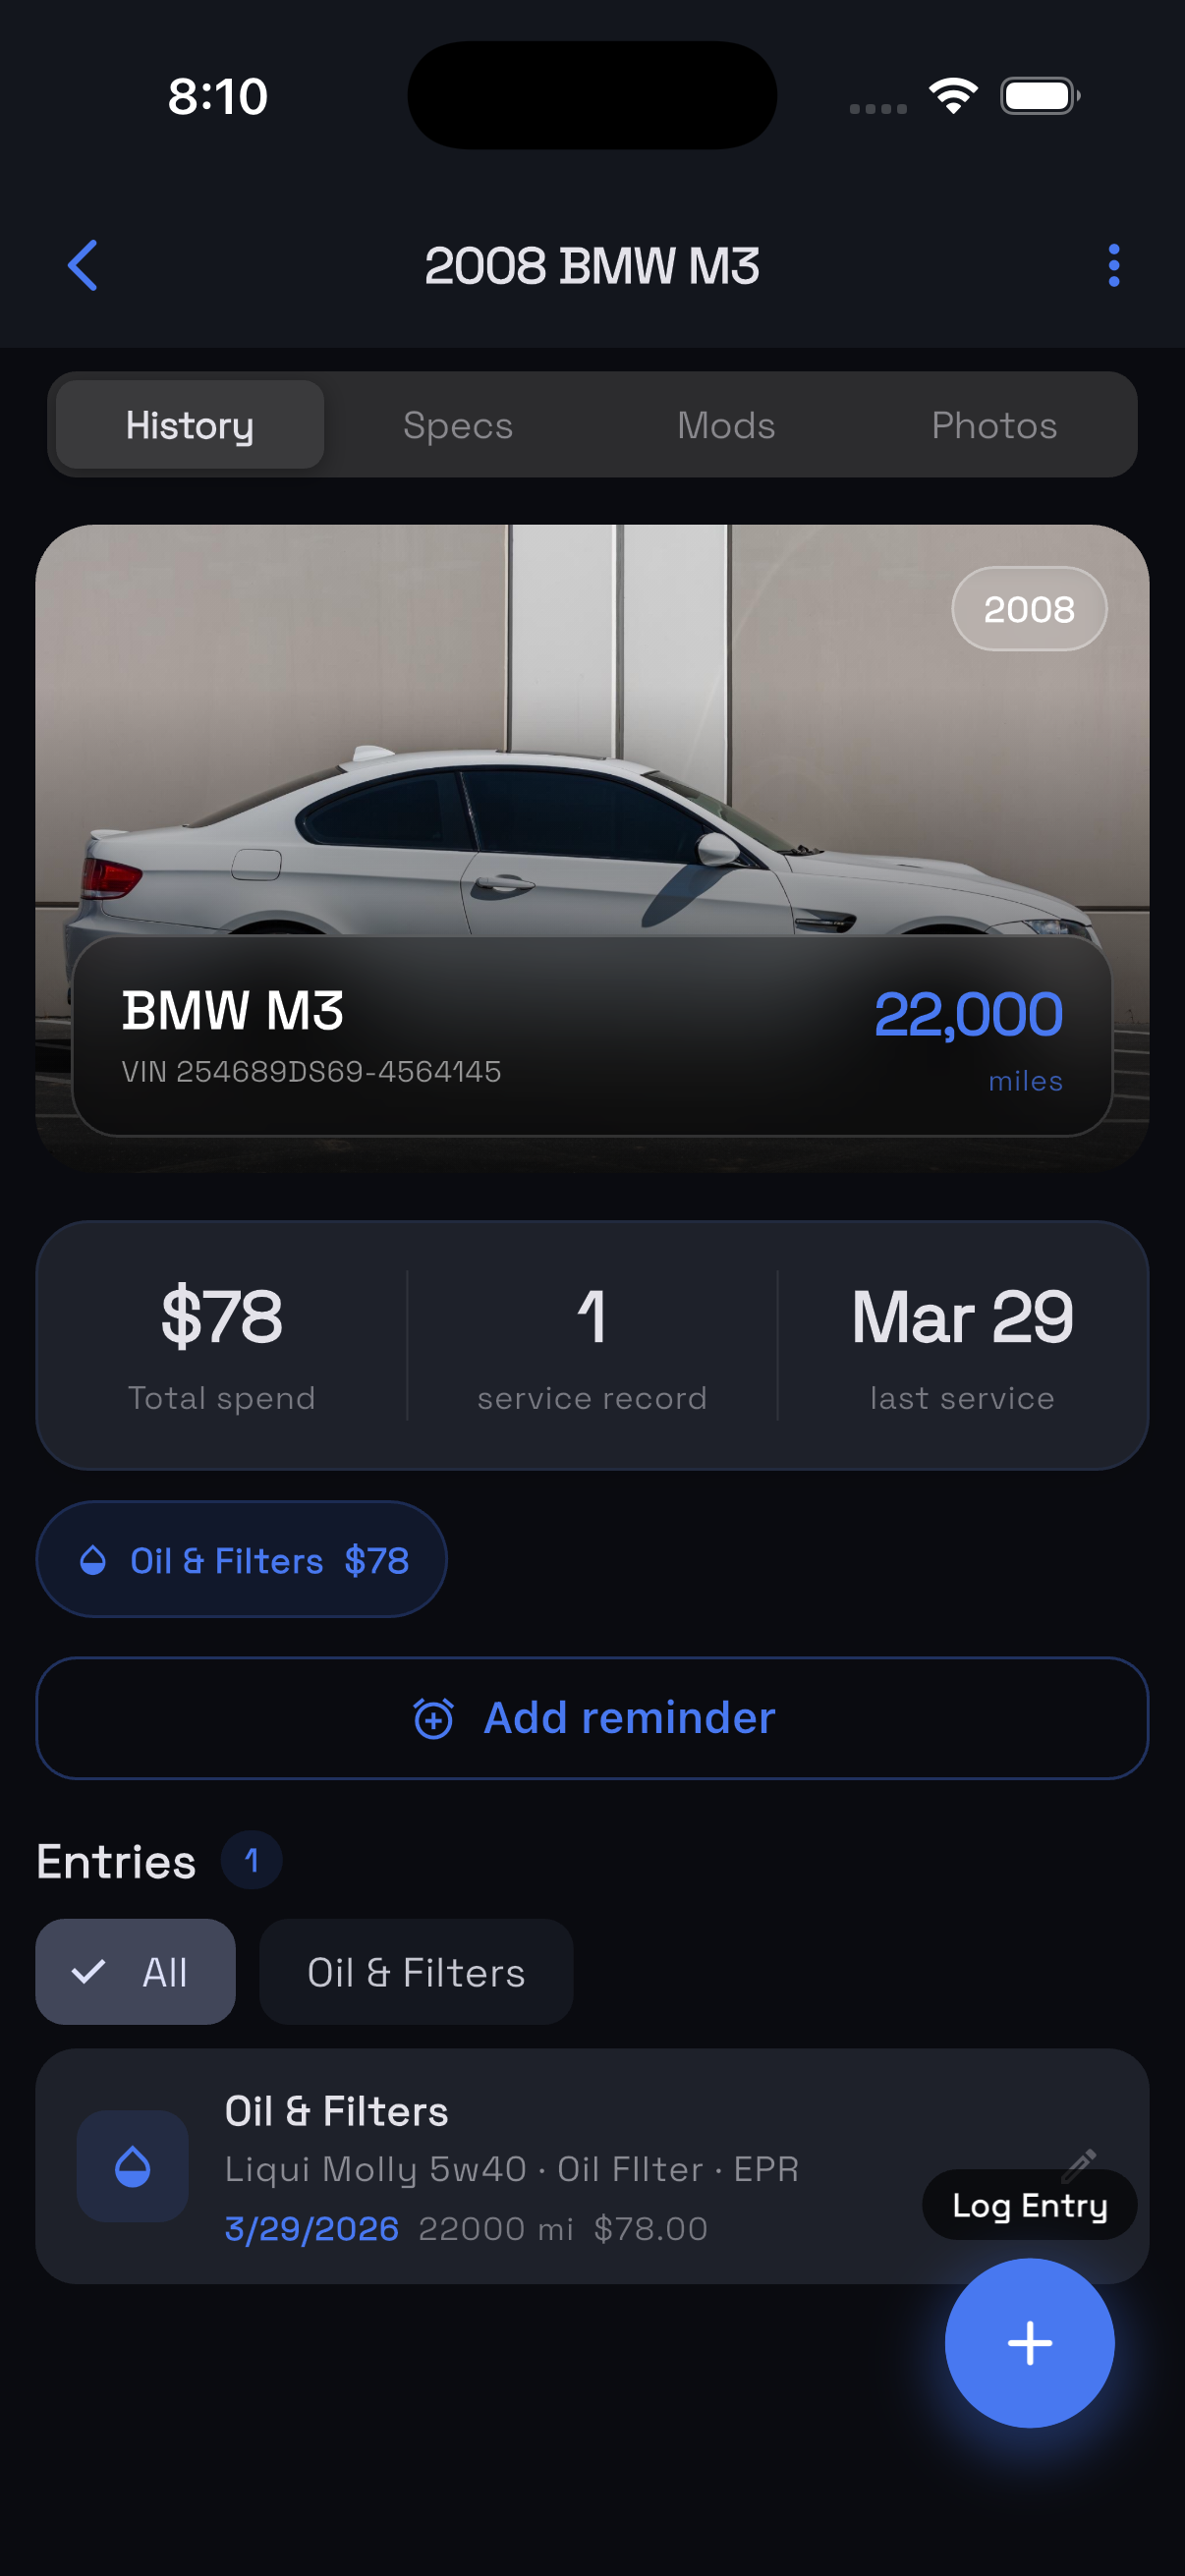Tap the blue back arrow icon
The width and height of the screenshot is (1185, 2576).
point(83,266)
